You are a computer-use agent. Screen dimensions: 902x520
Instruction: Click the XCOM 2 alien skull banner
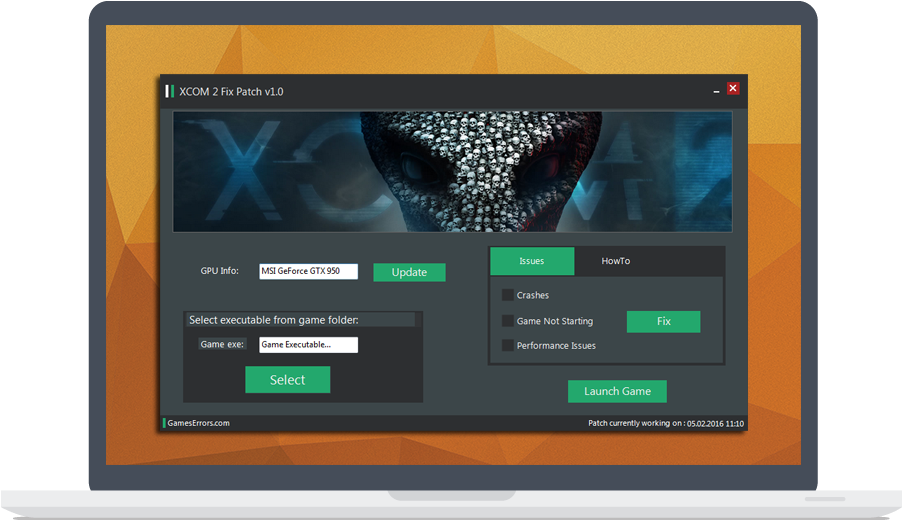pyautogui.click(x=452, y=171)
